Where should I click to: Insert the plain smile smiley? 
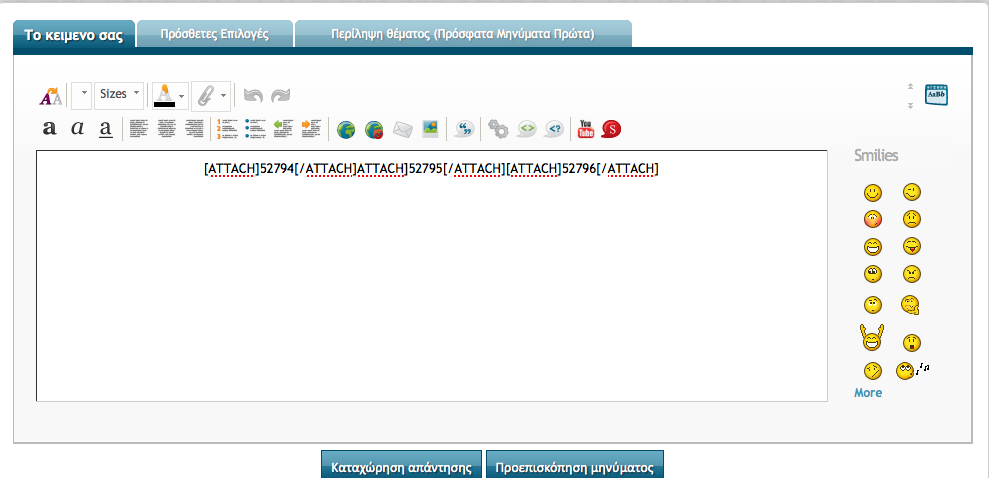point(873,192)
